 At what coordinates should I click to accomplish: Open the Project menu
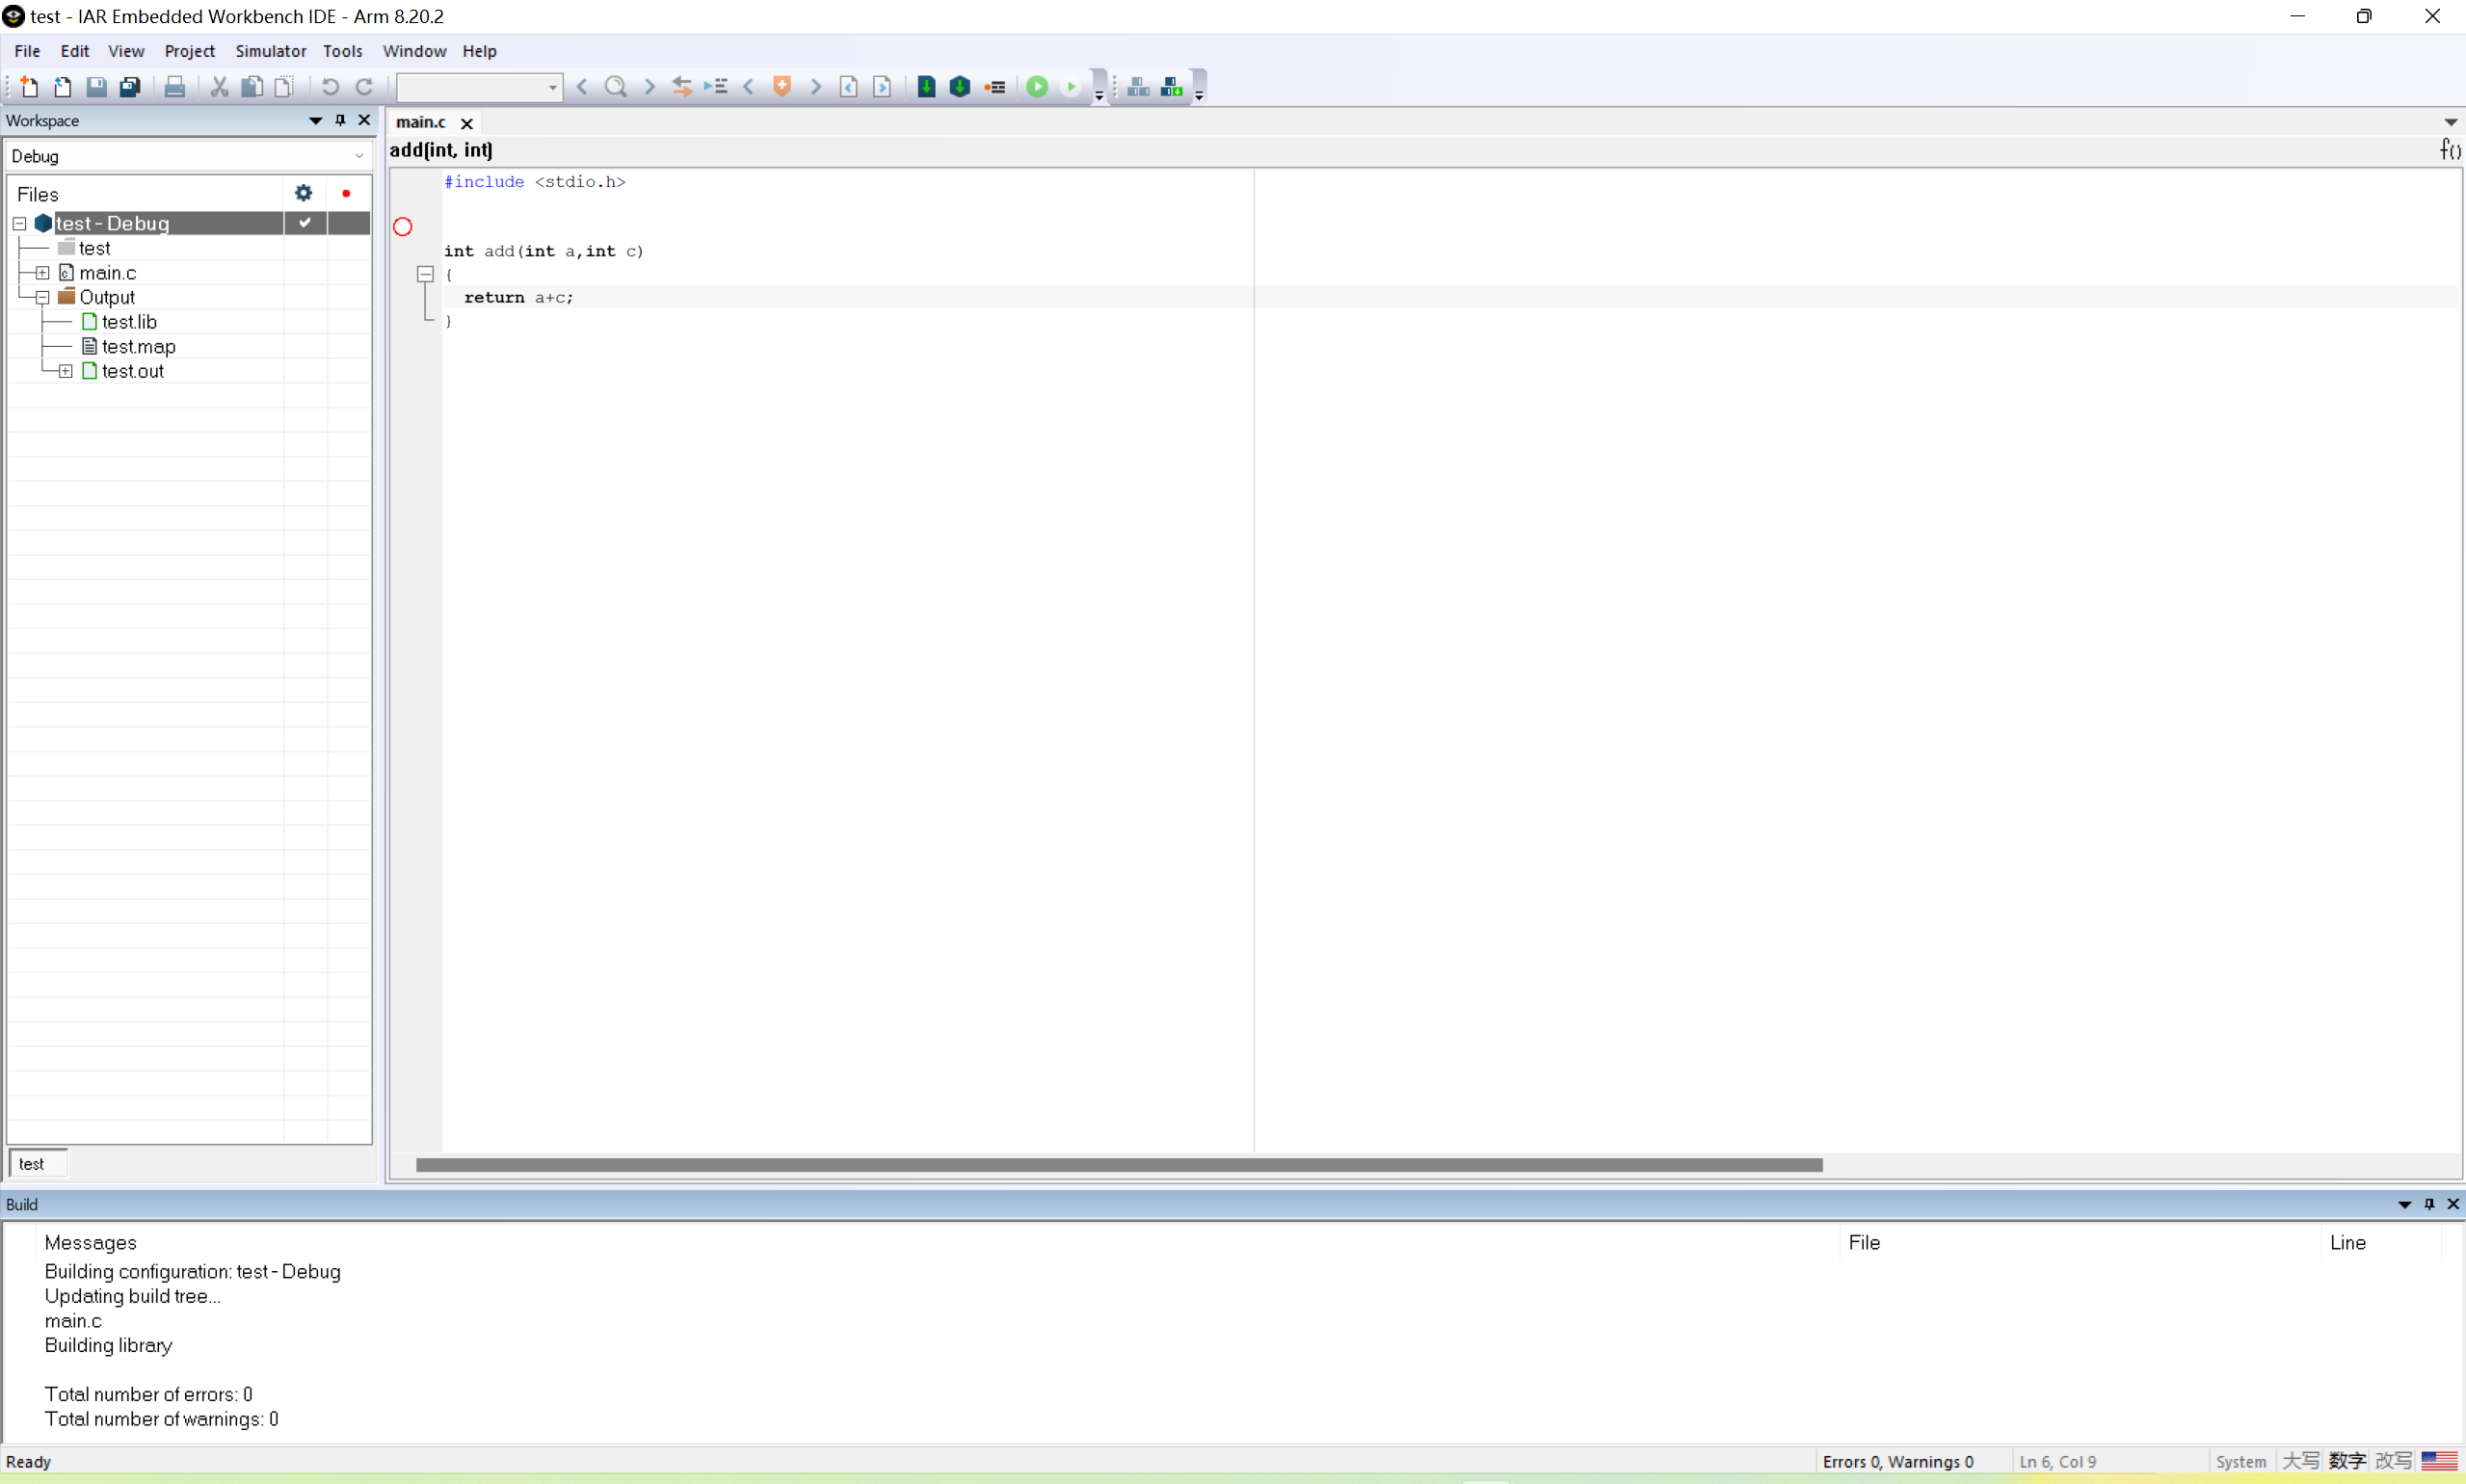pos(190,51)
